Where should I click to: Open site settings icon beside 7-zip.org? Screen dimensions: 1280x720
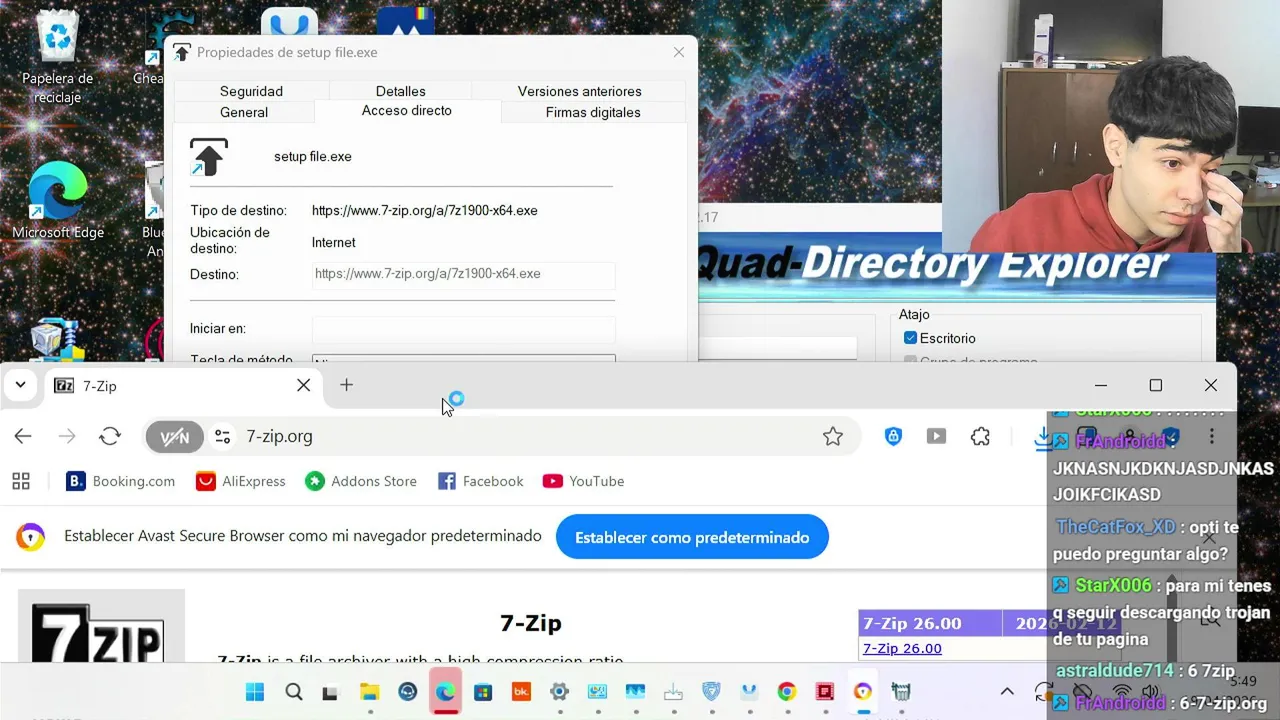point(223,437)
